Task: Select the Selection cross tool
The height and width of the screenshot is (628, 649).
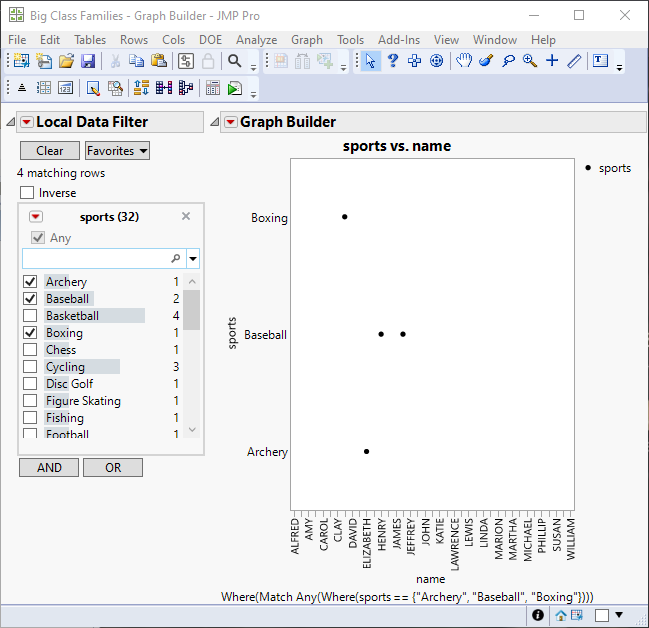Action: click(x=414, y=61)
